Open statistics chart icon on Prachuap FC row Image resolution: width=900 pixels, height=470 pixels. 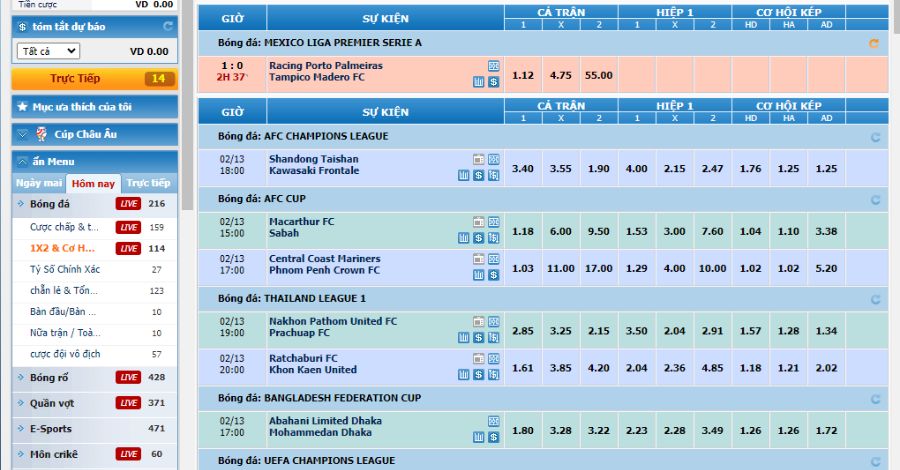464,338
